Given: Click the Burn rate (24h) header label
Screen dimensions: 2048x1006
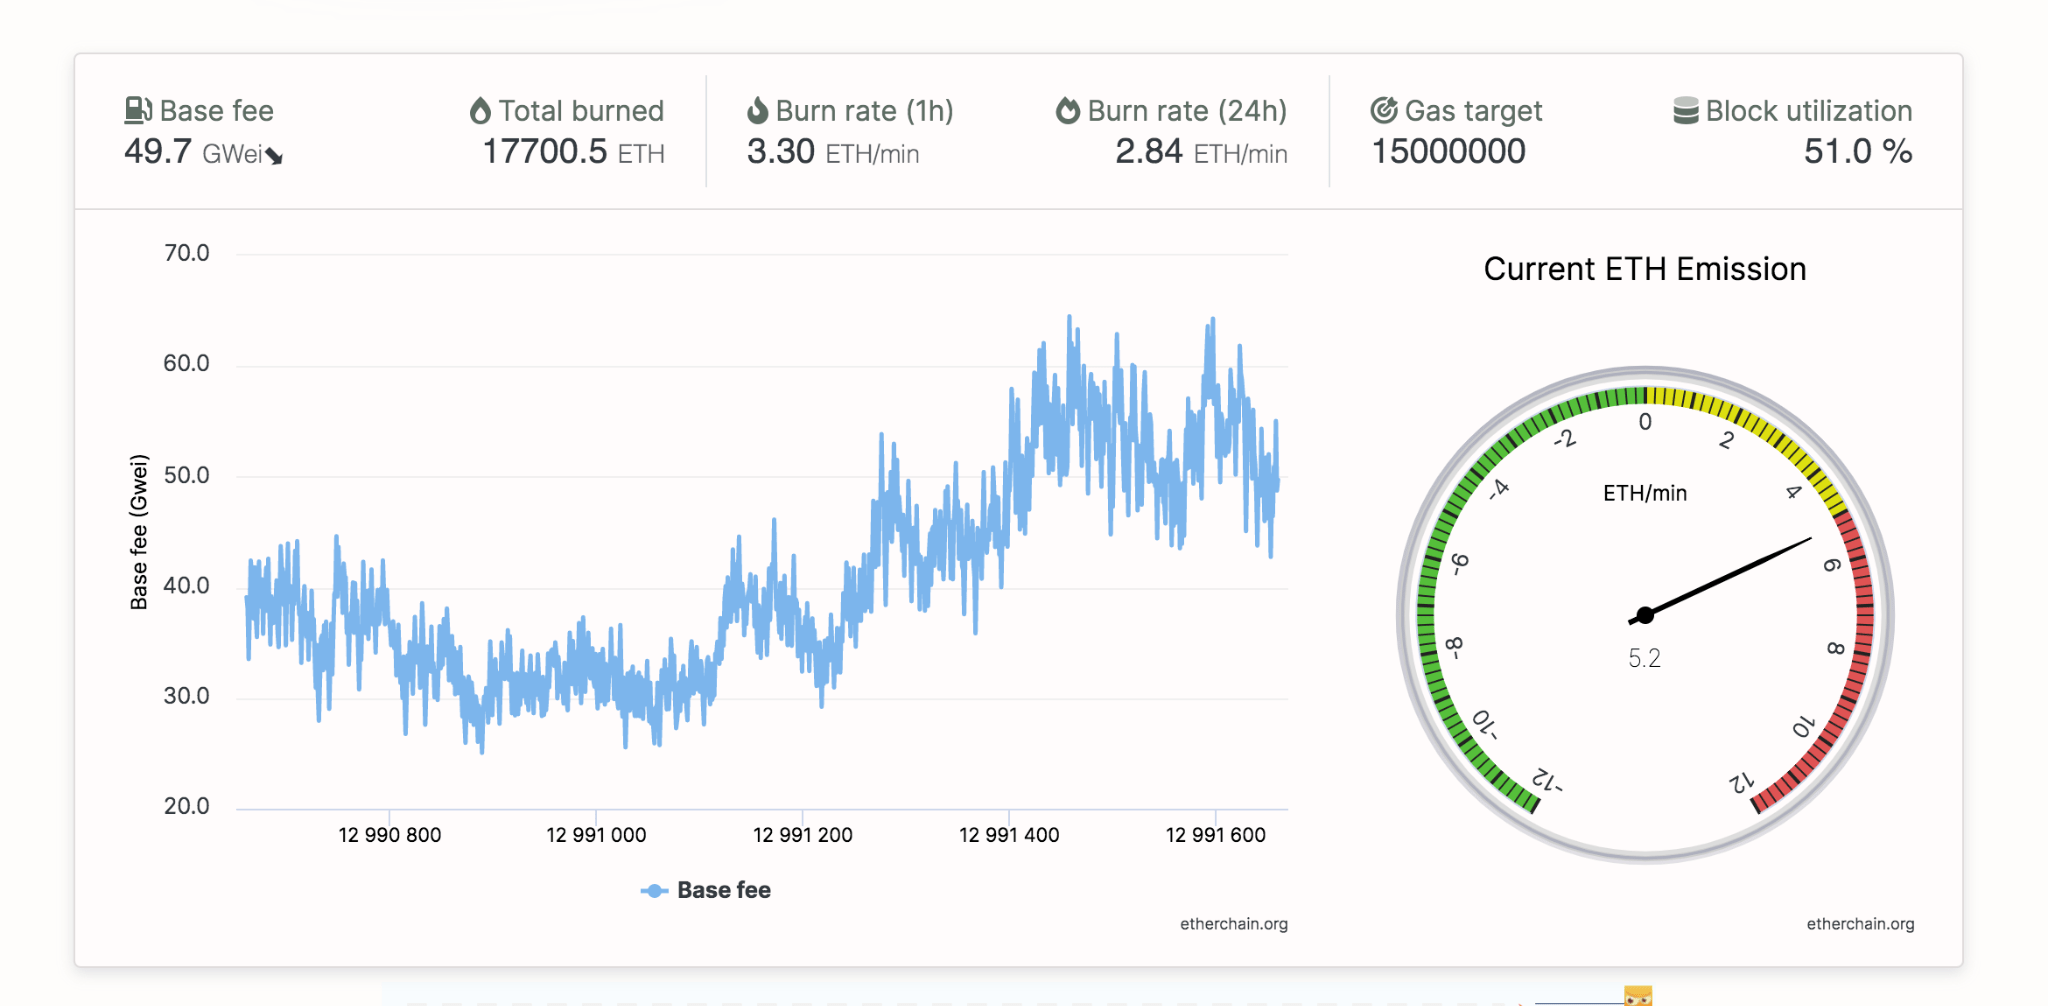Looking at the screenshot, I should click(x=1187, y=111).
